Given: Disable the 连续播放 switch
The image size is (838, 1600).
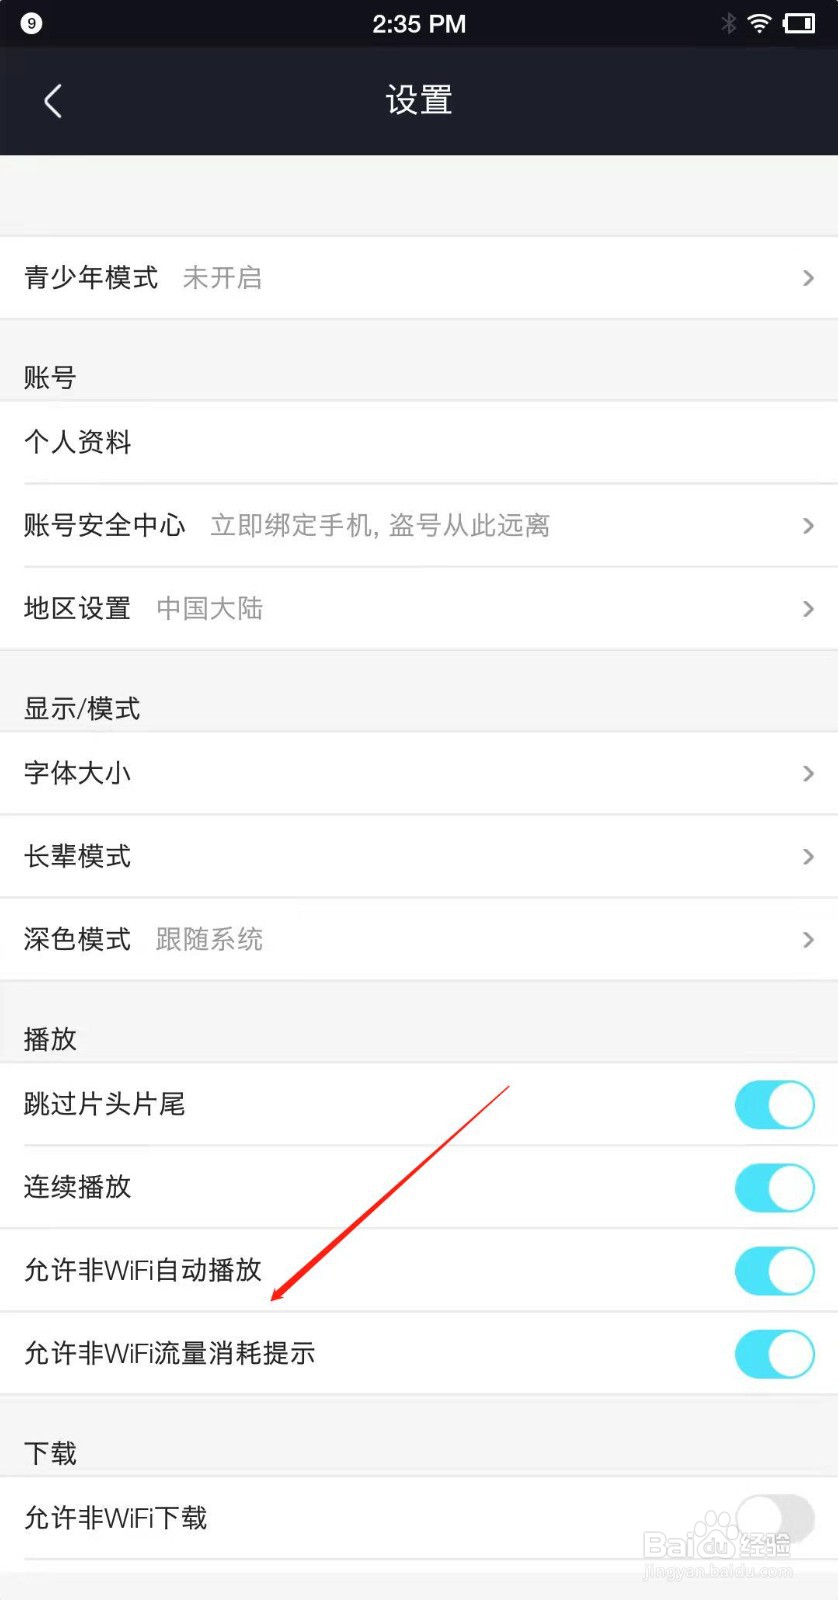Looking at the screenshot, I should click(x=775, y=1187).
